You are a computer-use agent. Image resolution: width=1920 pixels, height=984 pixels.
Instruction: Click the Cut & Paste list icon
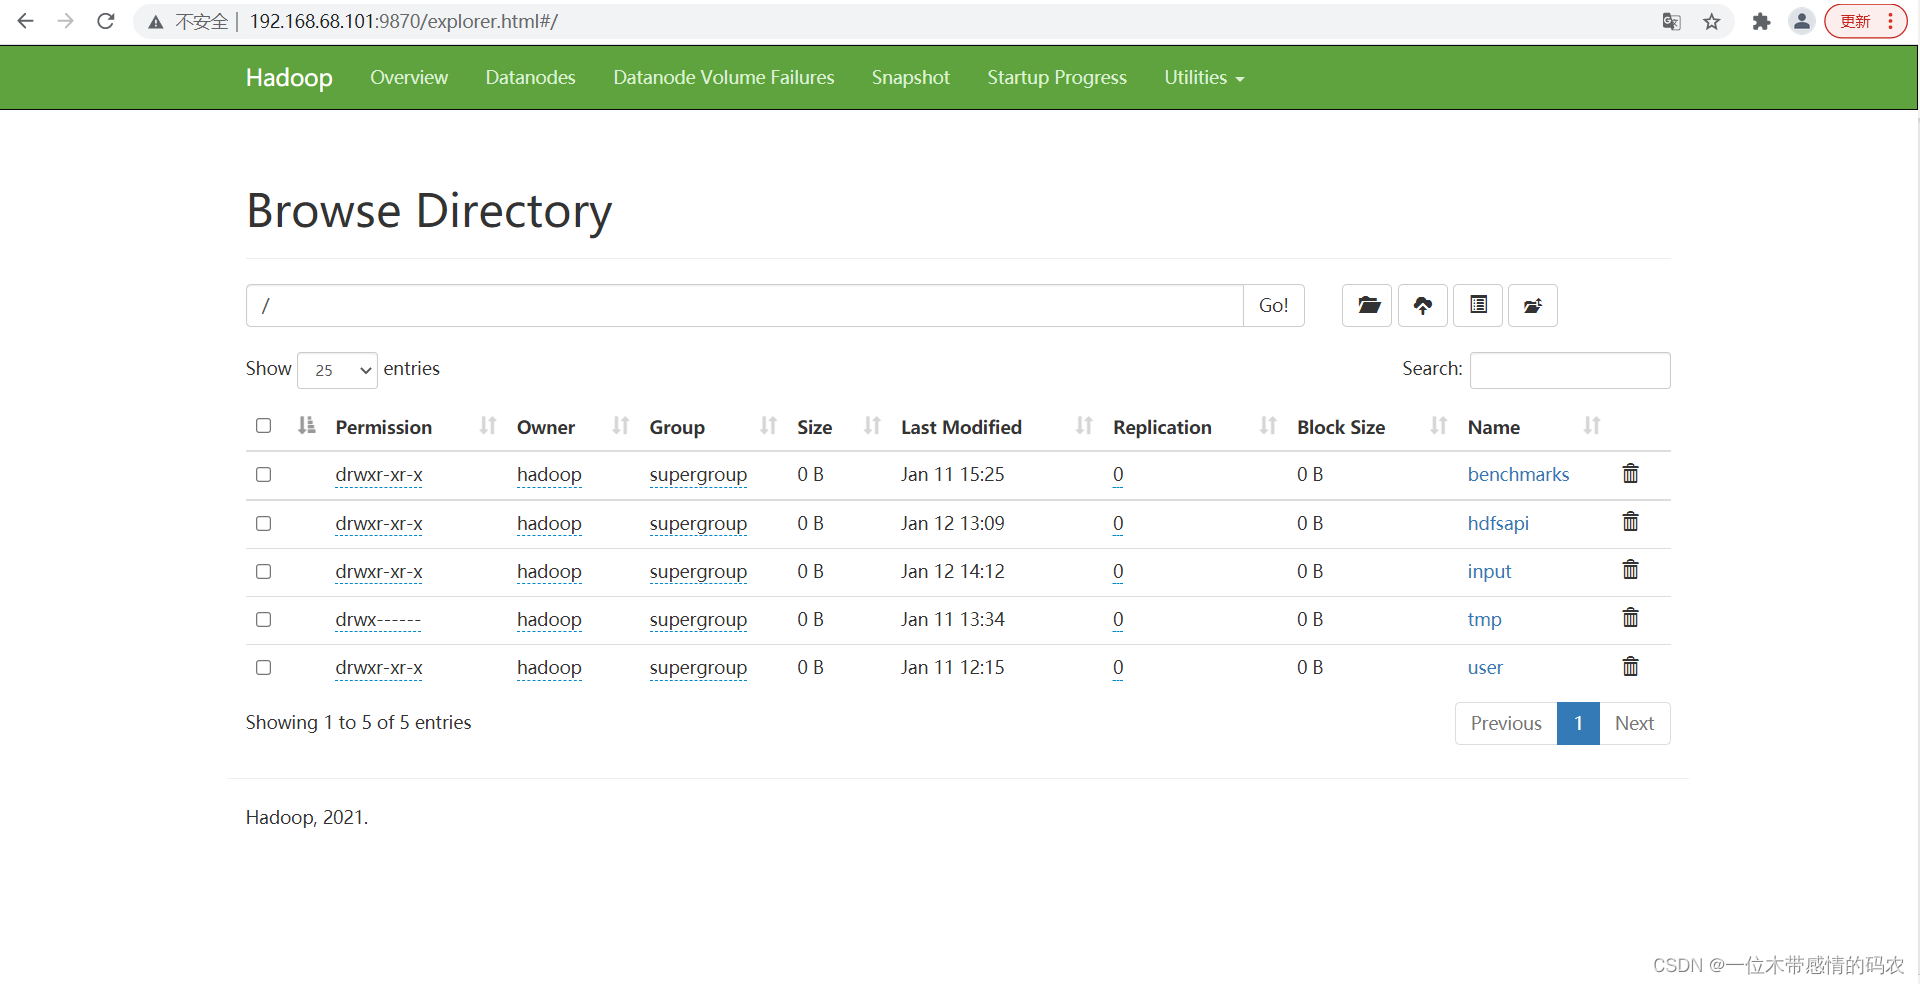(x=1478, y=306)
